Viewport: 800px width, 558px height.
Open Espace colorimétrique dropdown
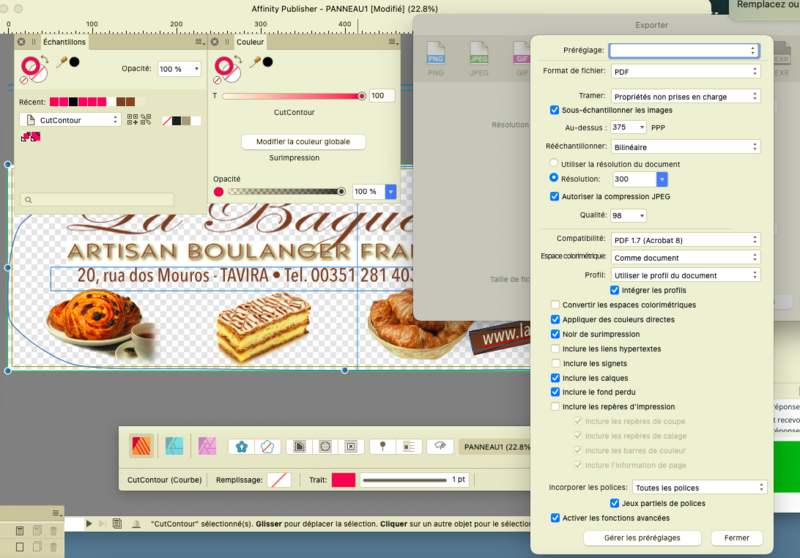(x=686, y=258)
